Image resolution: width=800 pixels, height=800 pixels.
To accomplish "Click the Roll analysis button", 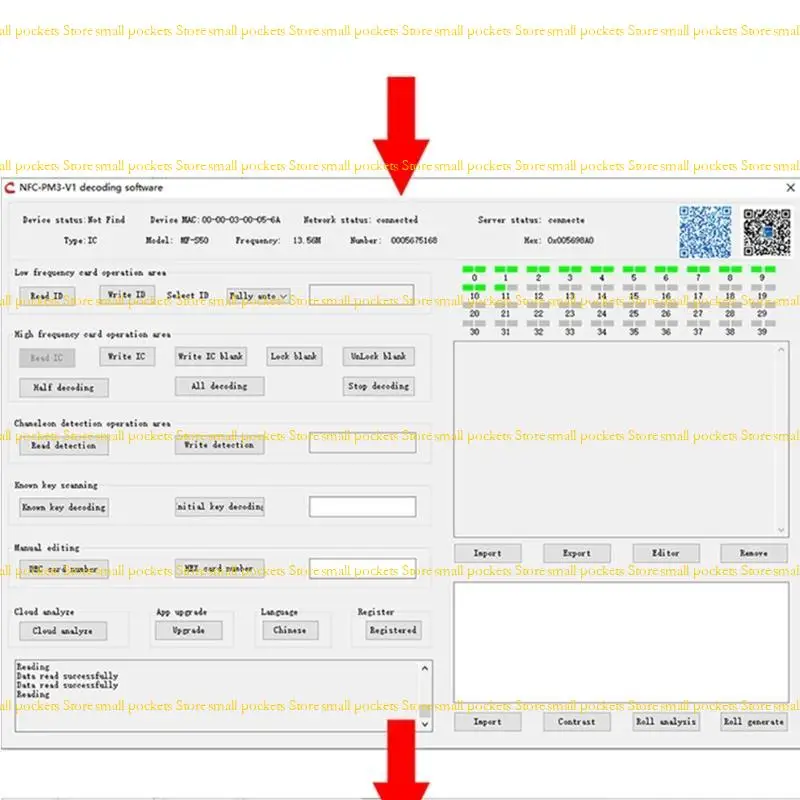I will click(x=666, y=721).
